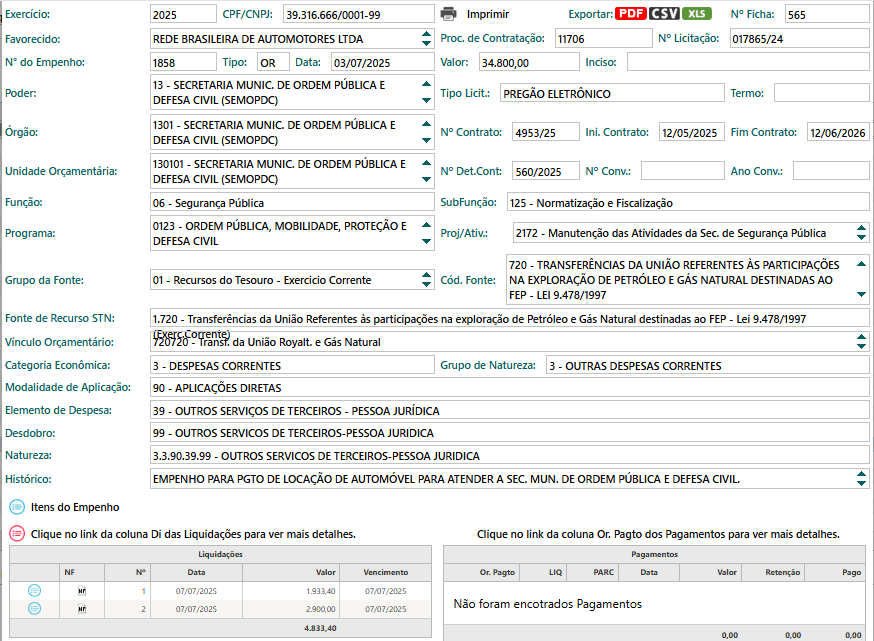
Task: Click the 'Não foram encotrados Pagamentos' message
Action: point(547,604)
